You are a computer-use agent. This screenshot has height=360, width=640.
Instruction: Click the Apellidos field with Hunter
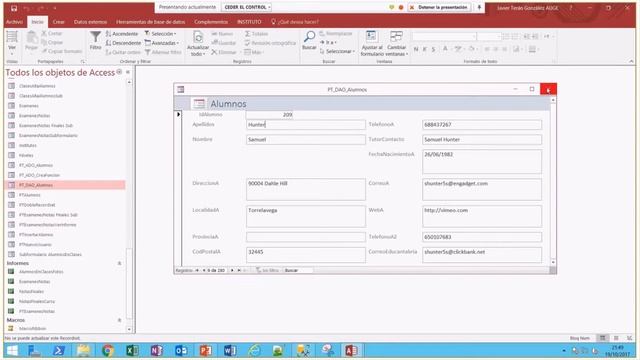(306, 125)
